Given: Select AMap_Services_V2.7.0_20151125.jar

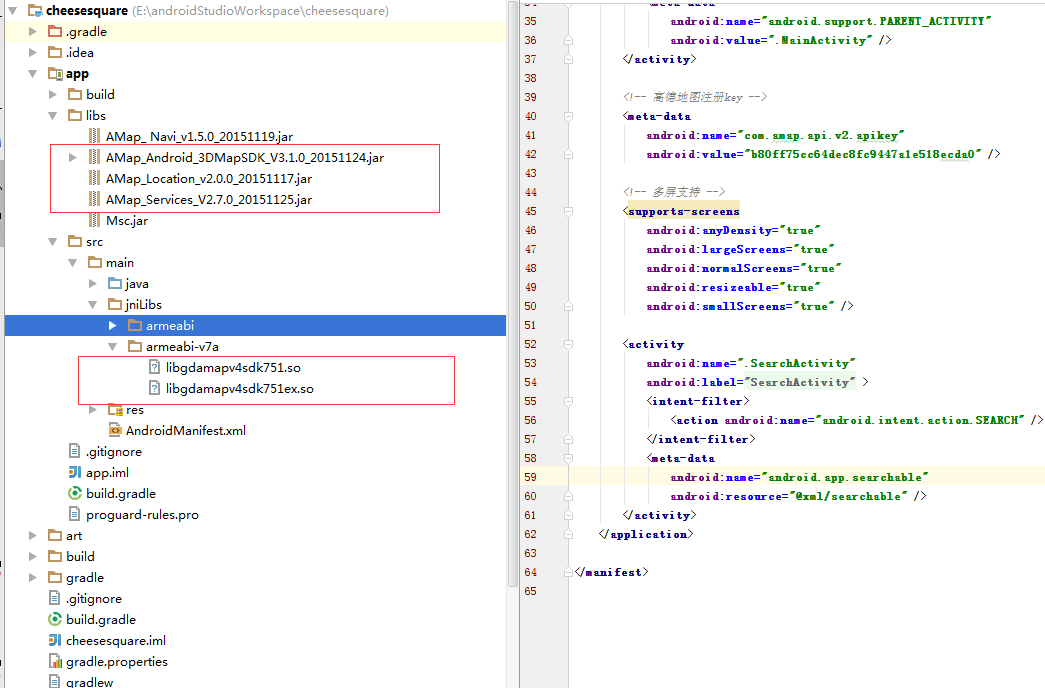Looking at the screenshot, I should pos(209,199).
